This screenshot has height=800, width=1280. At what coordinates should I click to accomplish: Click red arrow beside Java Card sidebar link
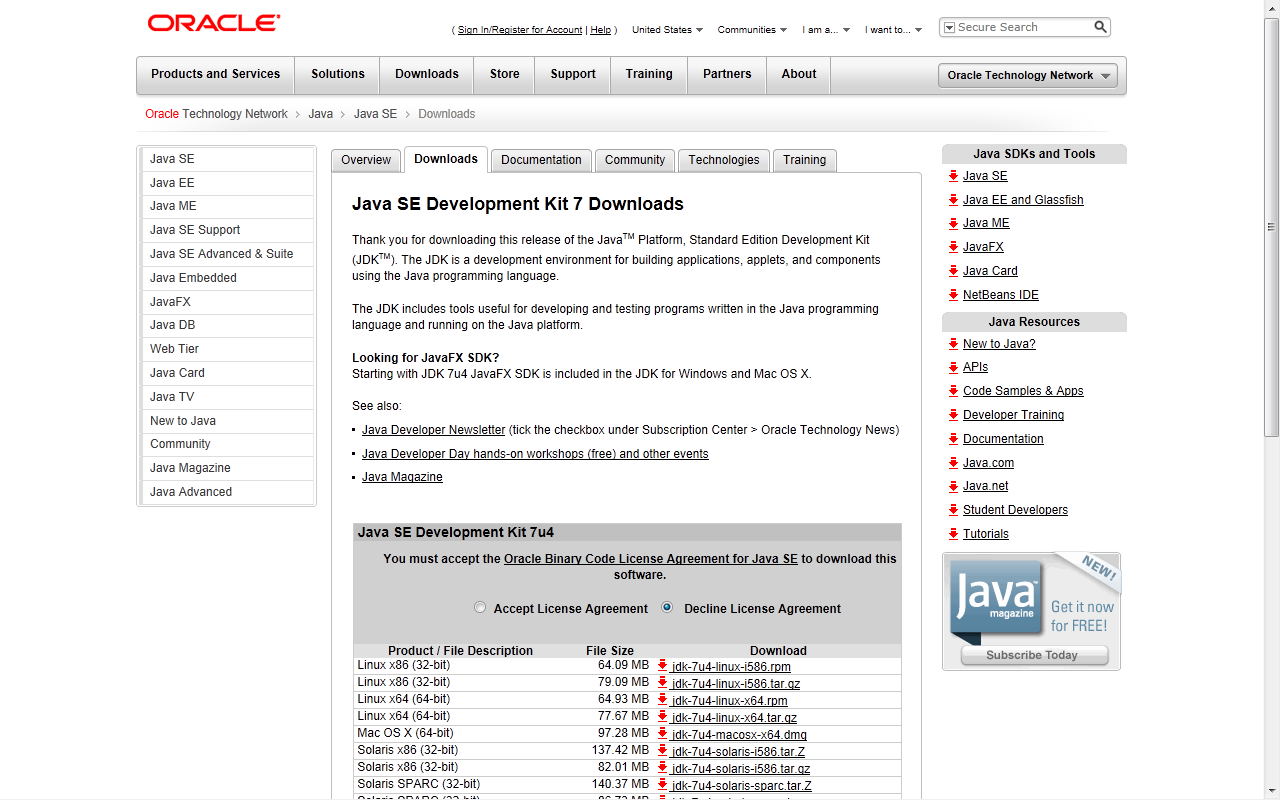click(954, 271)
